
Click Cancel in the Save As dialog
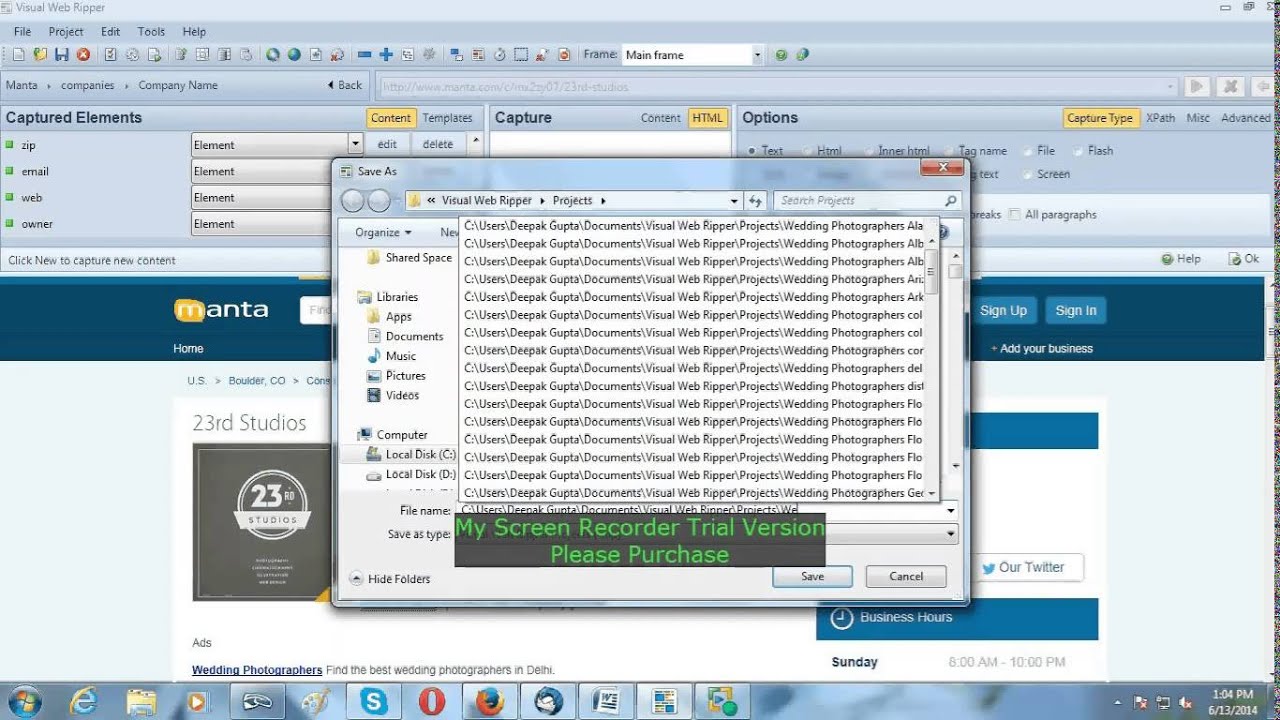(x=906, y=576)
